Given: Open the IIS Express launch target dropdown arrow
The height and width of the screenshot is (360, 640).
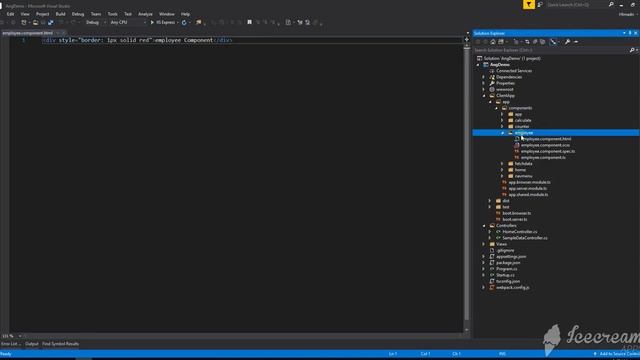Looking at the screenshot, I should coord(178,22).
